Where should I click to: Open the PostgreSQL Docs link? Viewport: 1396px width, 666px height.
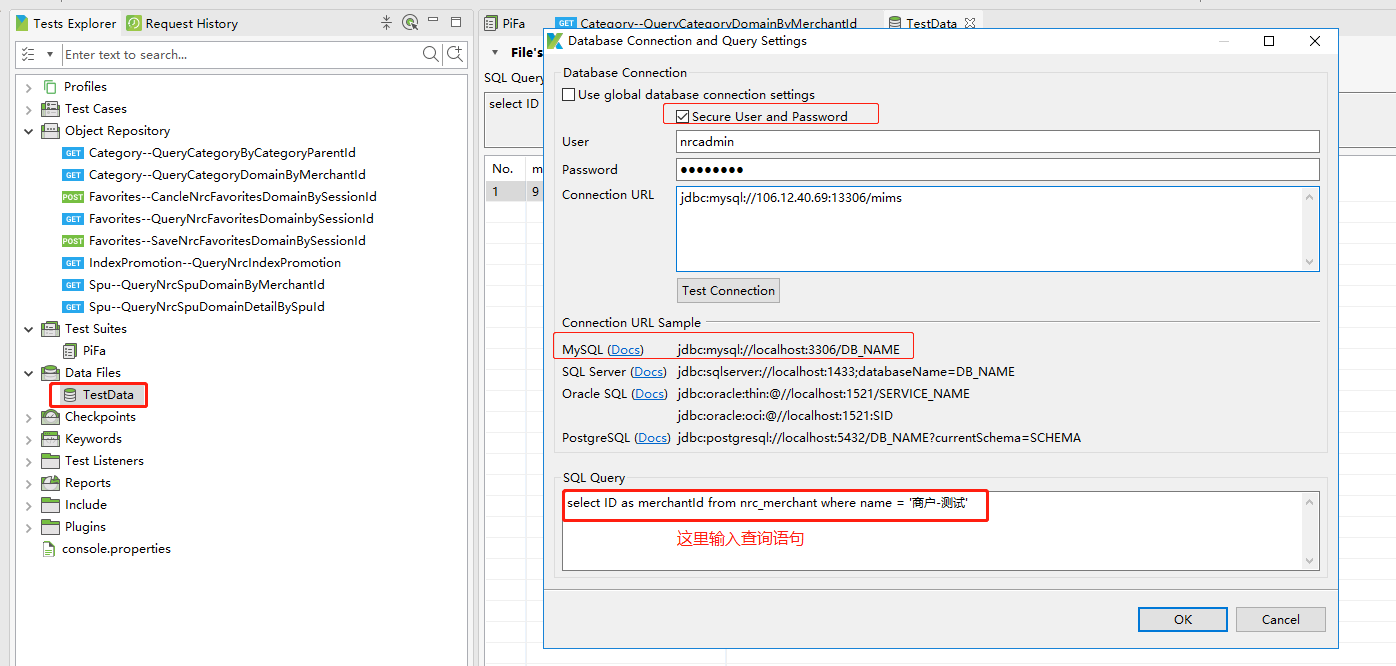point(653,438)
